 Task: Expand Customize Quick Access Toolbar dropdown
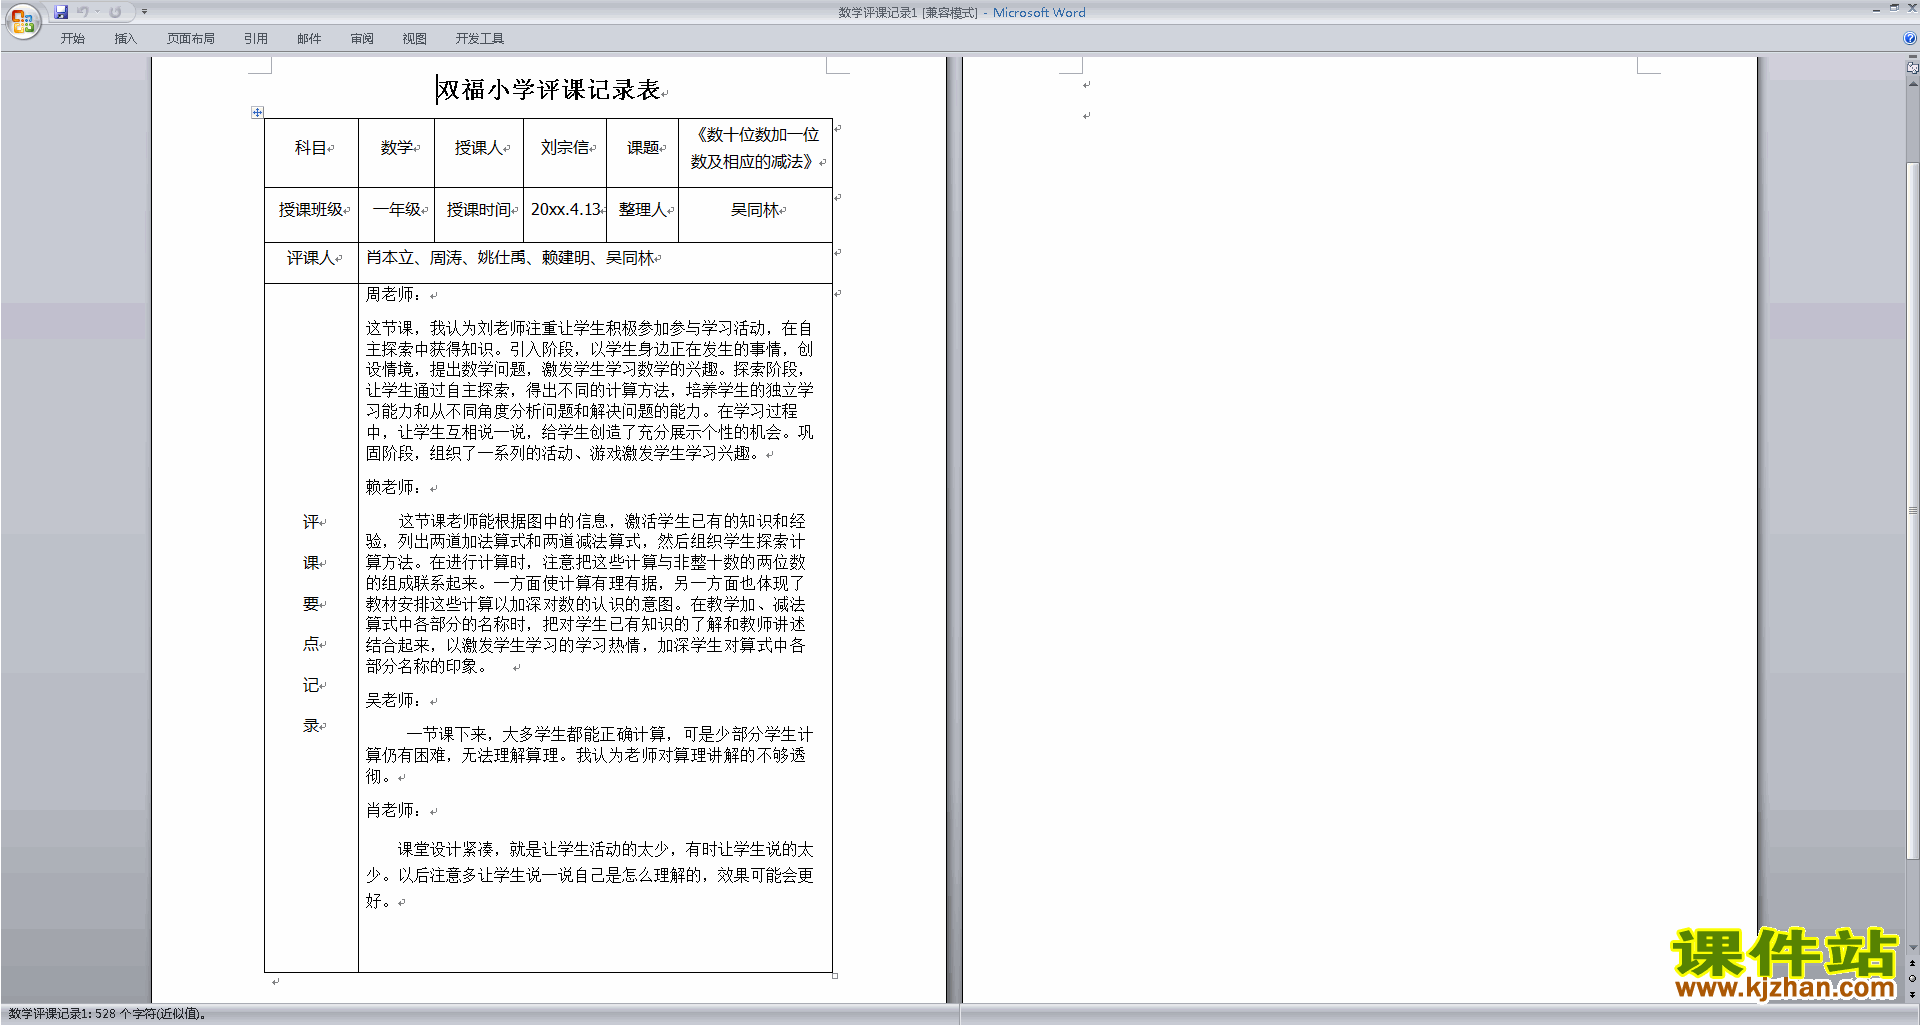[144, 12]
